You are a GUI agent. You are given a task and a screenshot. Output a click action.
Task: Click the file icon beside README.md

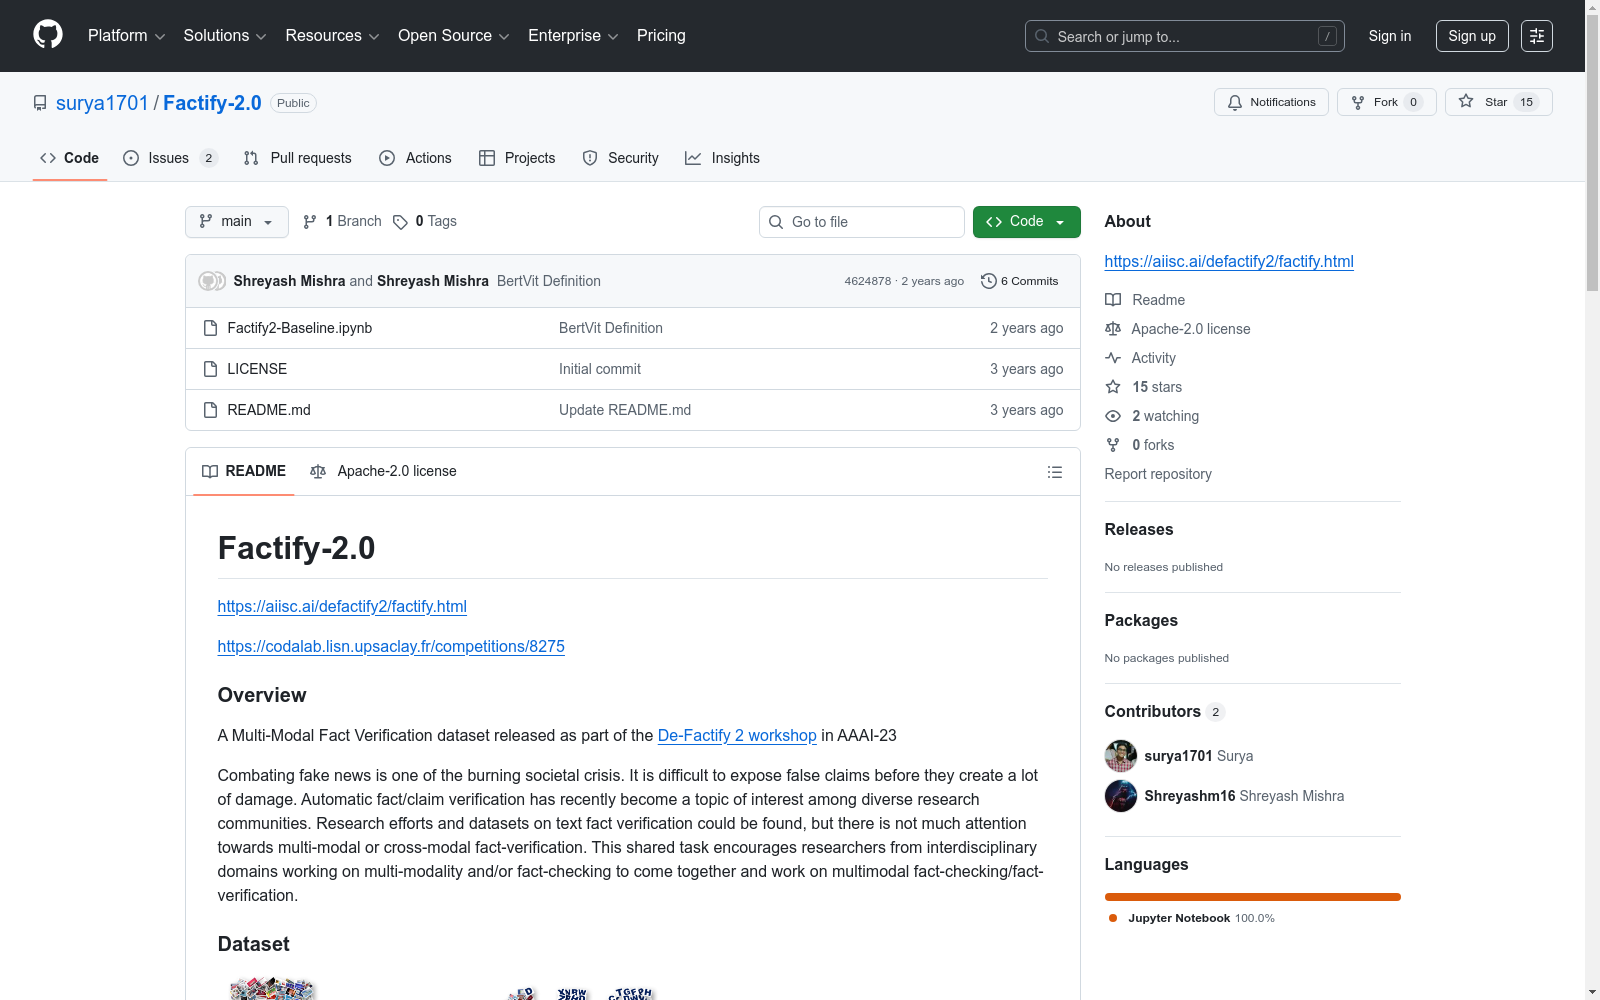[x=210, y=410]
